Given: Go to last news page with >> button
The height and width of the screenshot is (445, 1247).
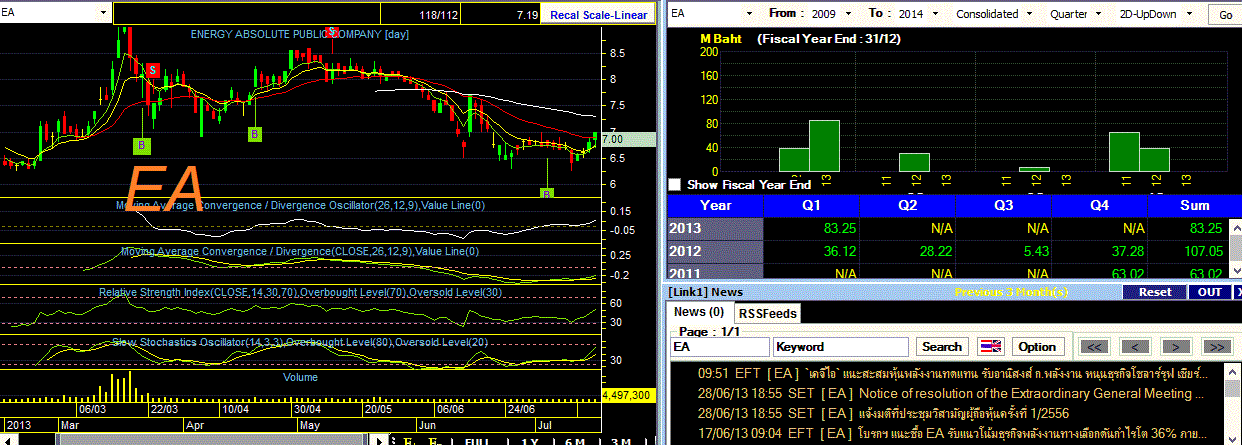Looking at the screenshot, I should 1216,347.
